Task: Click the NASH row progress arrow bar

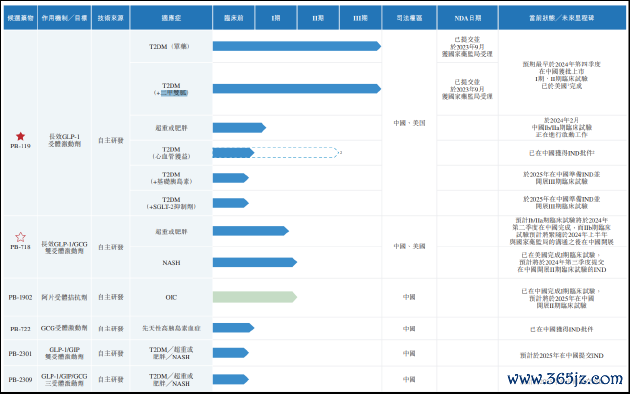Action: [x=255, y=262]
